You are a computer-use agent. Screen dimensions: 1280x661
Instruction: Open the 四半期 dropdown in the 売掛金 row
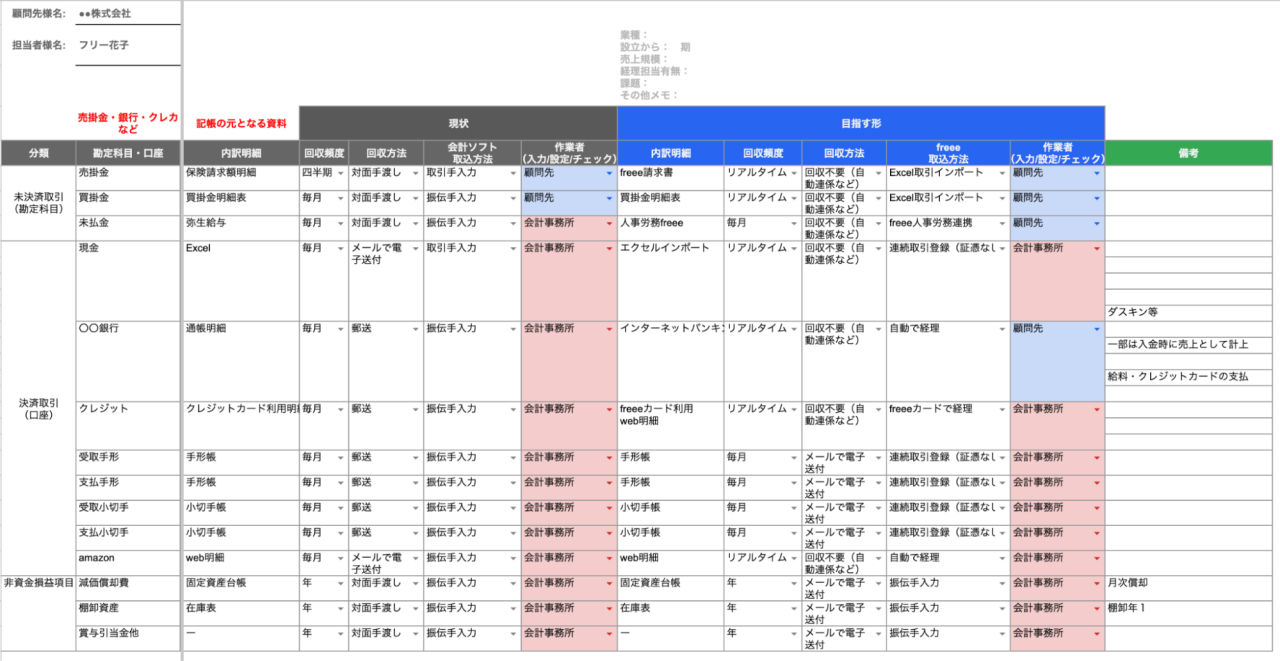(x=342, y=173)
